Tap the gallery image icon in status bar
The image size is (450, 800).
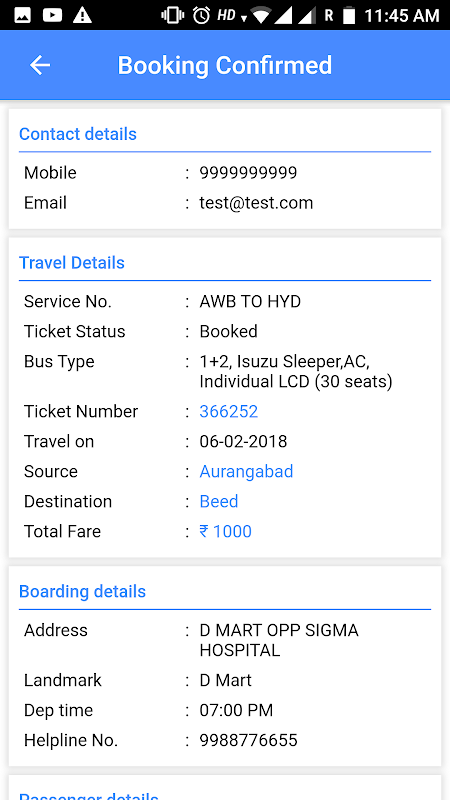pyautogui.click(x=22, y=15)
